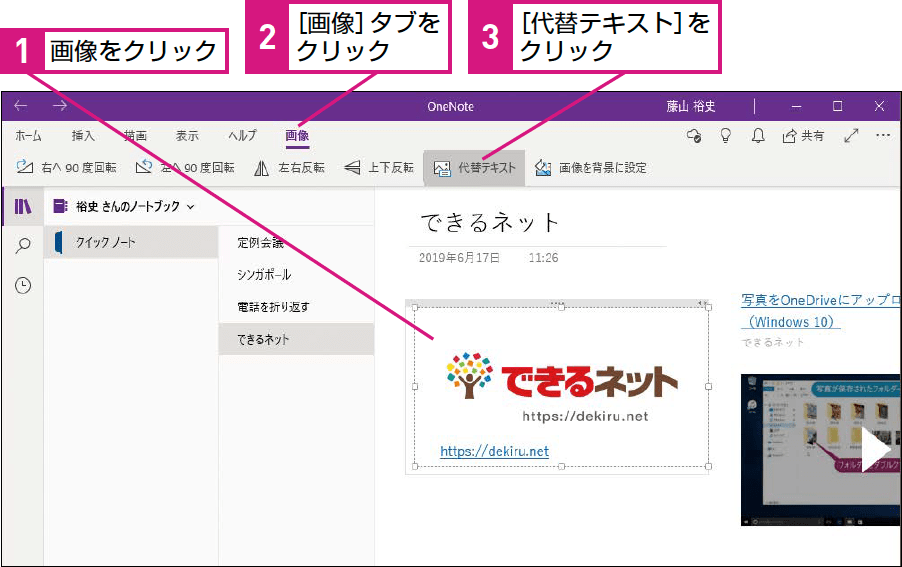Select the クイック ノート section
The height and width of the screenshot is (567, 902).
[131, 242]
